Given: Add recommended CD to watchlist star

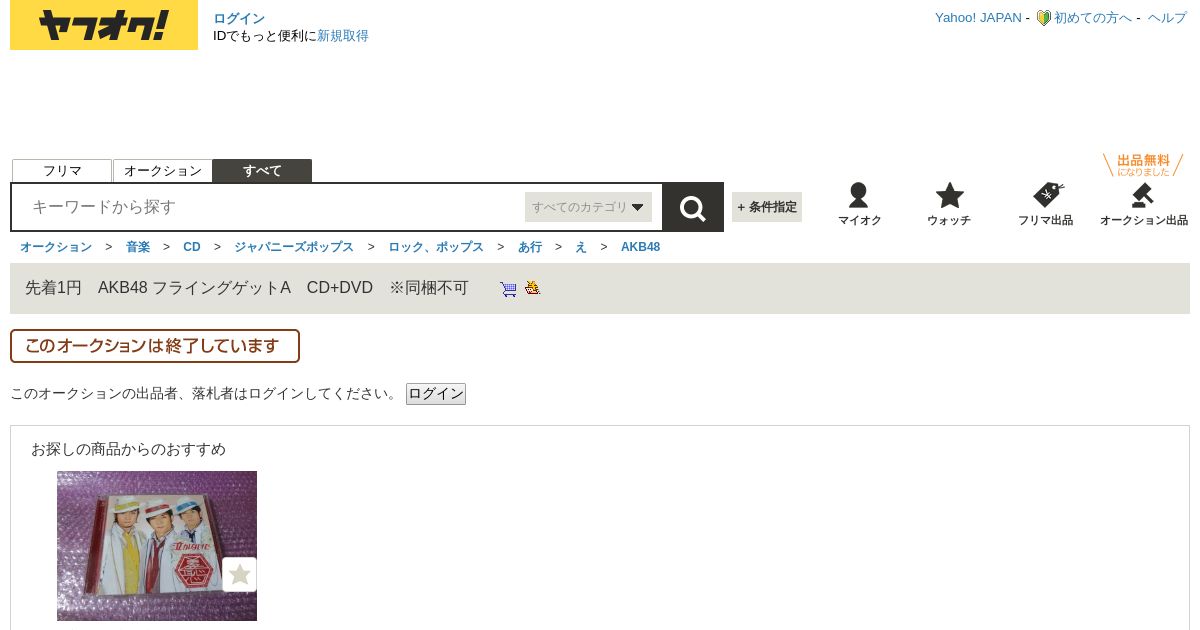Looking at the screenshot, I should [x=239, y=575].
